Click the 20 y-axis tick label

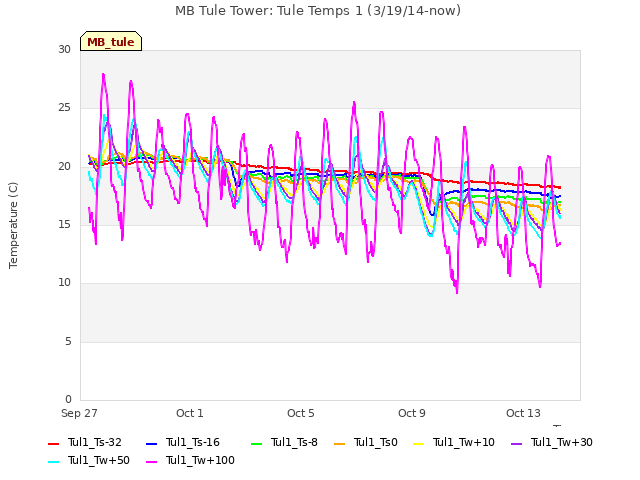click(x=64, y=167)
